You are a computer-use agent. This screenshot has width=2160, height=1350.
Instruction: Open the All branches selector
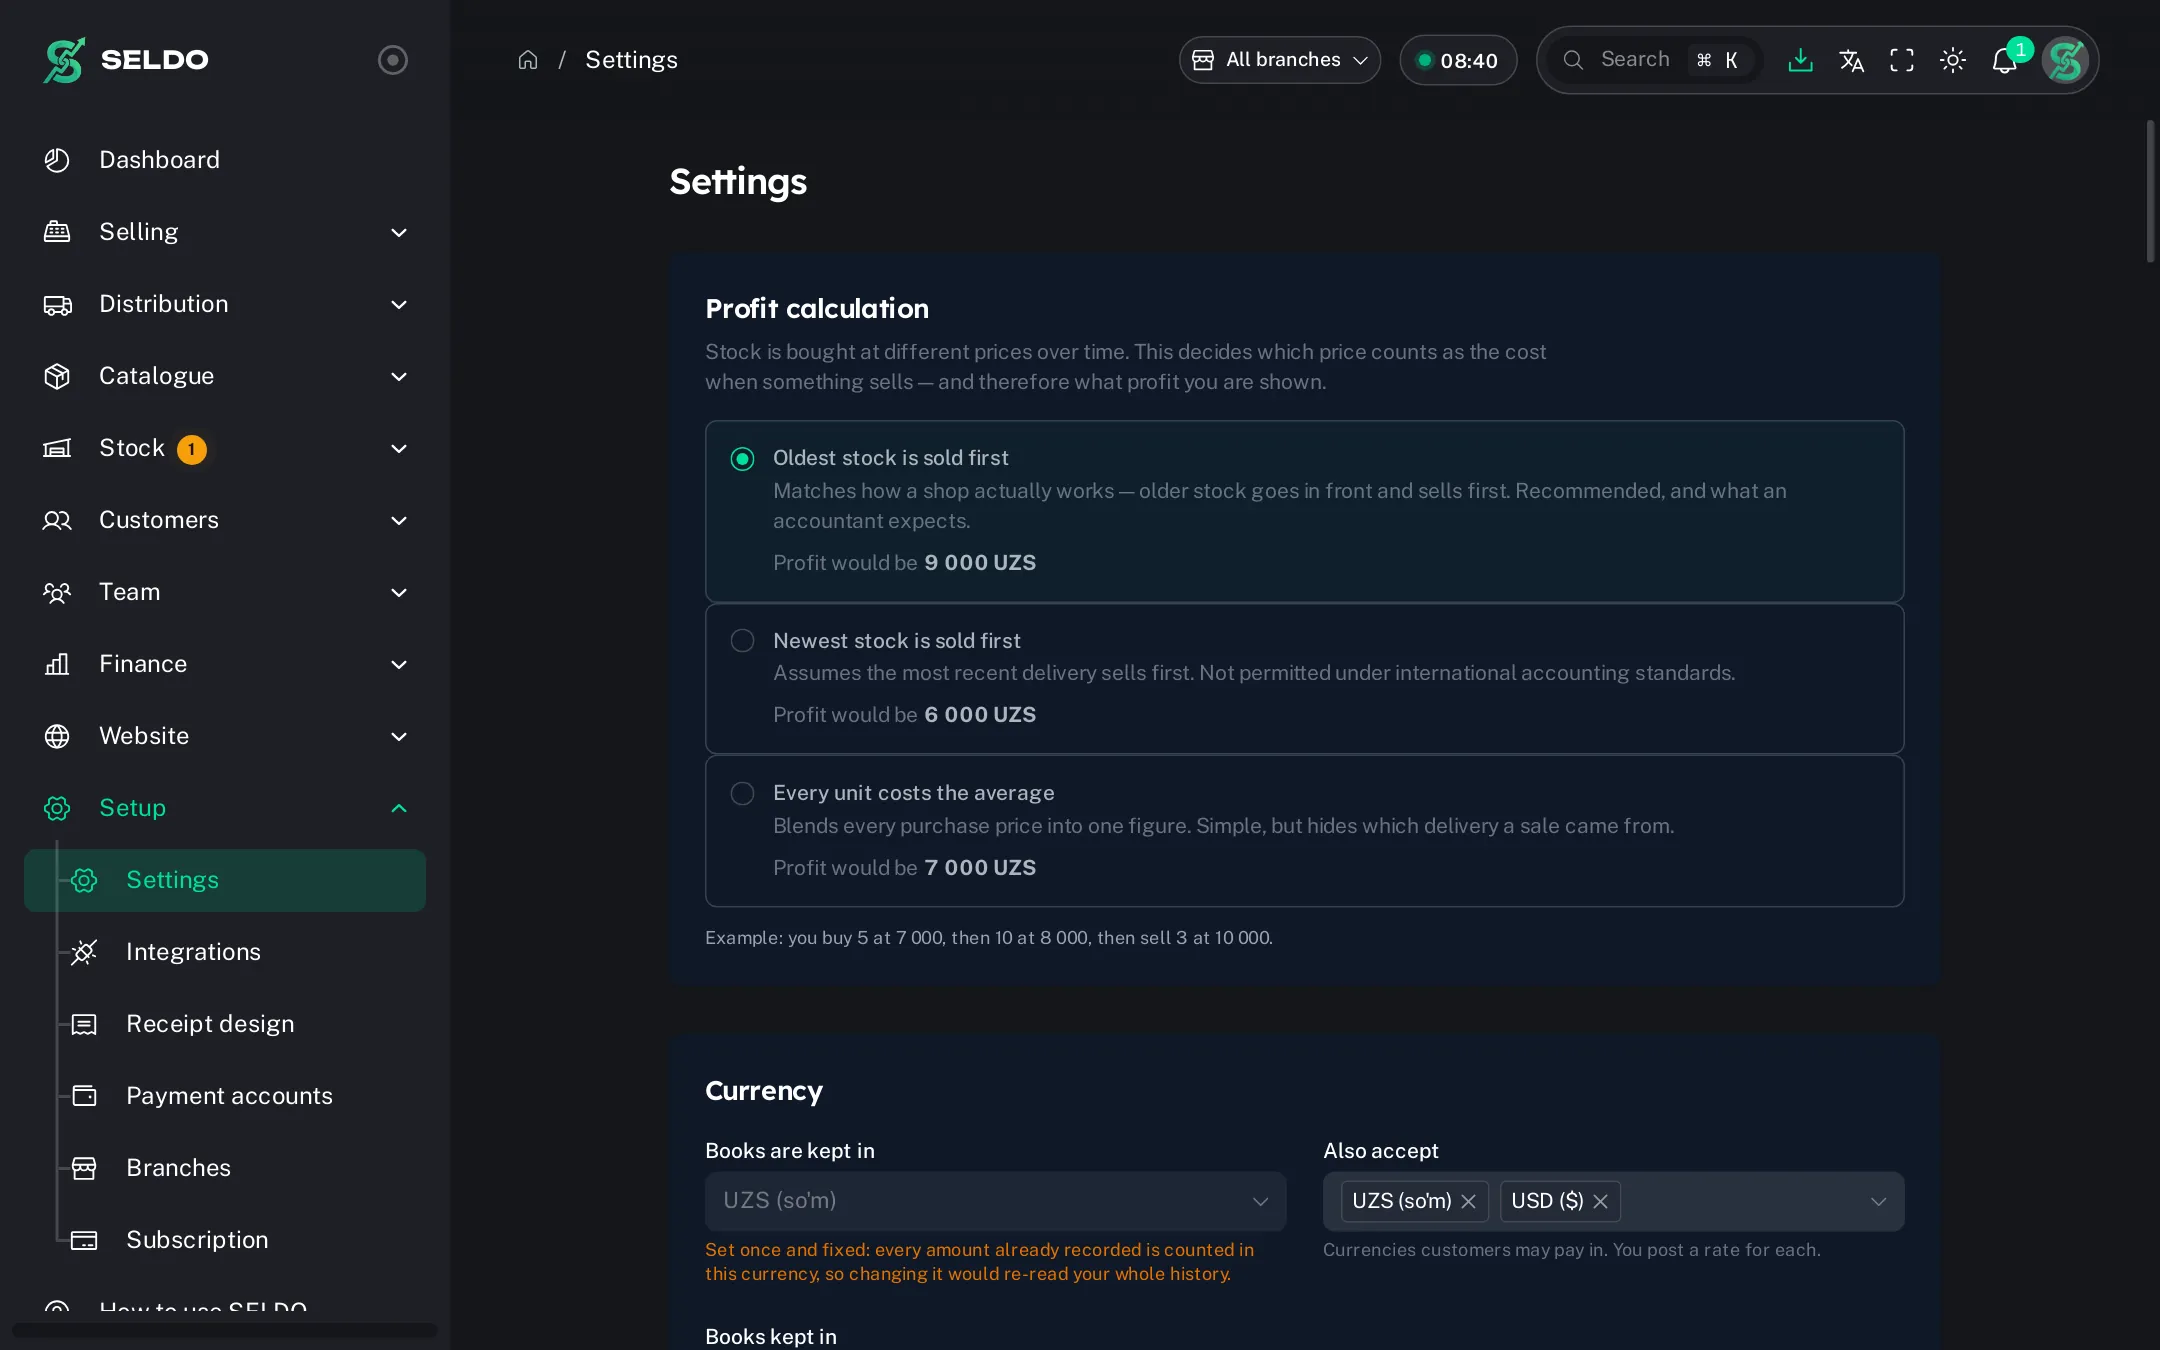point(1280,60)
